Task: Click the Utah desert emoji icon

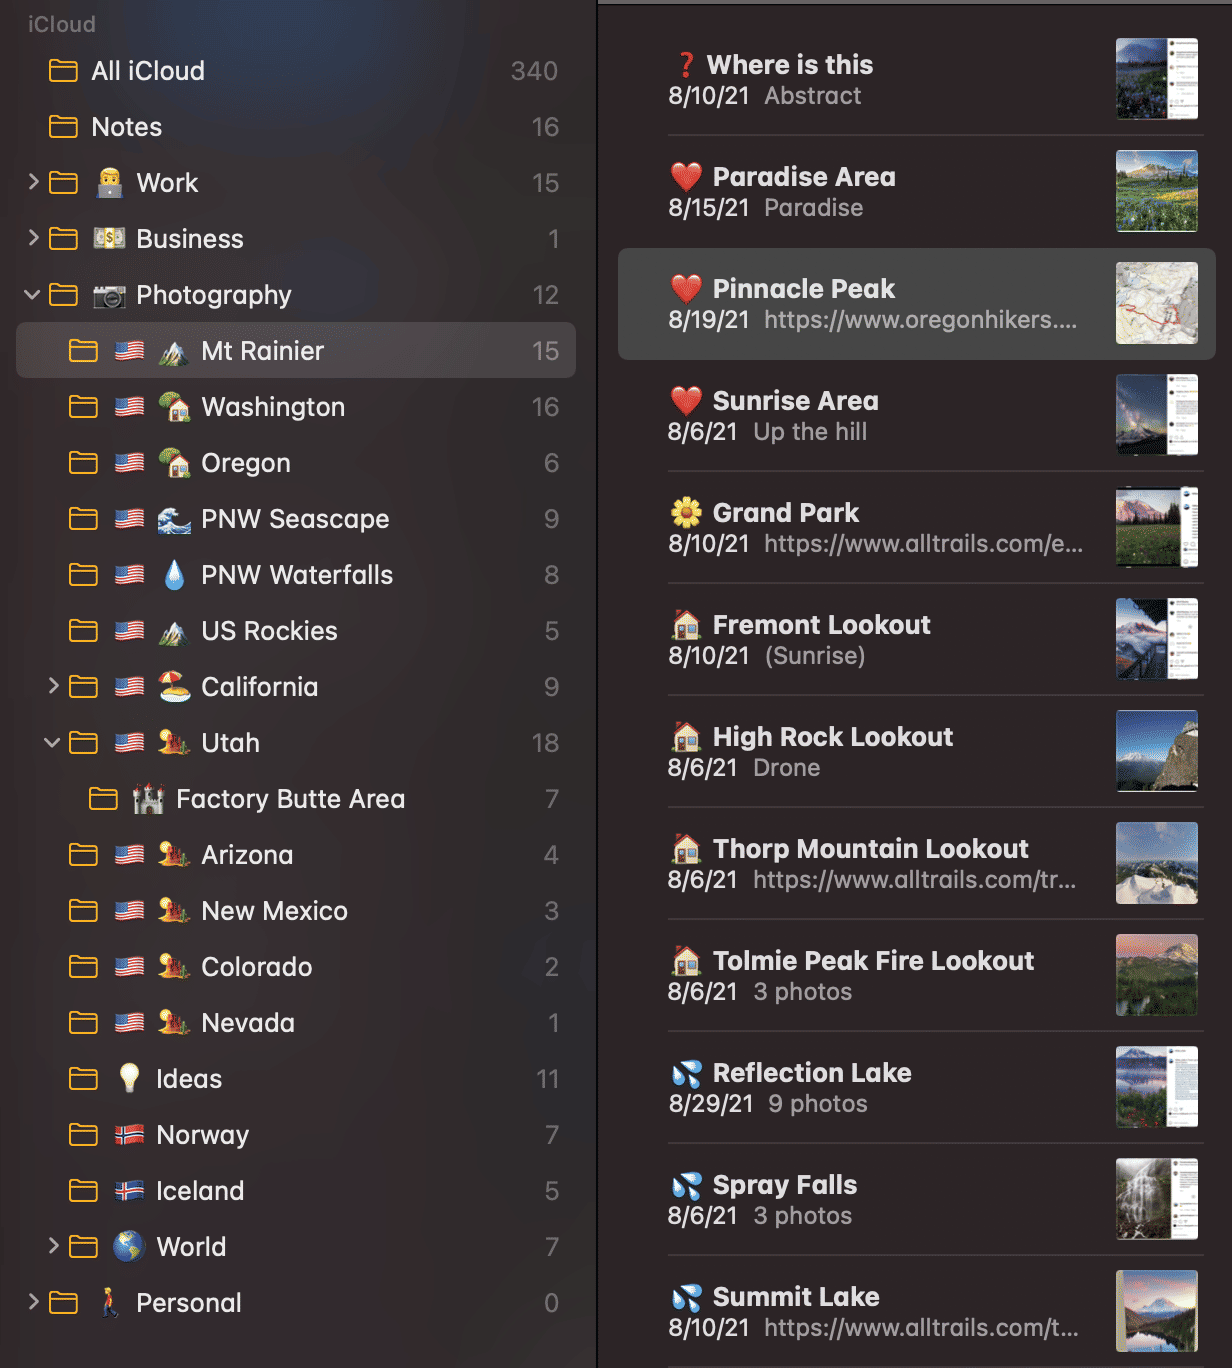Action: click(x=174, y=742)
